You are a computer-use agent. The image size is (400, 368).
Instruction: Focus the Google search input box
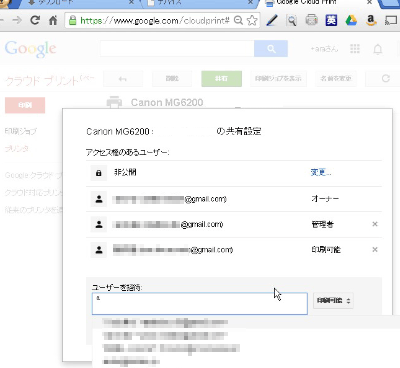[177, 49]
